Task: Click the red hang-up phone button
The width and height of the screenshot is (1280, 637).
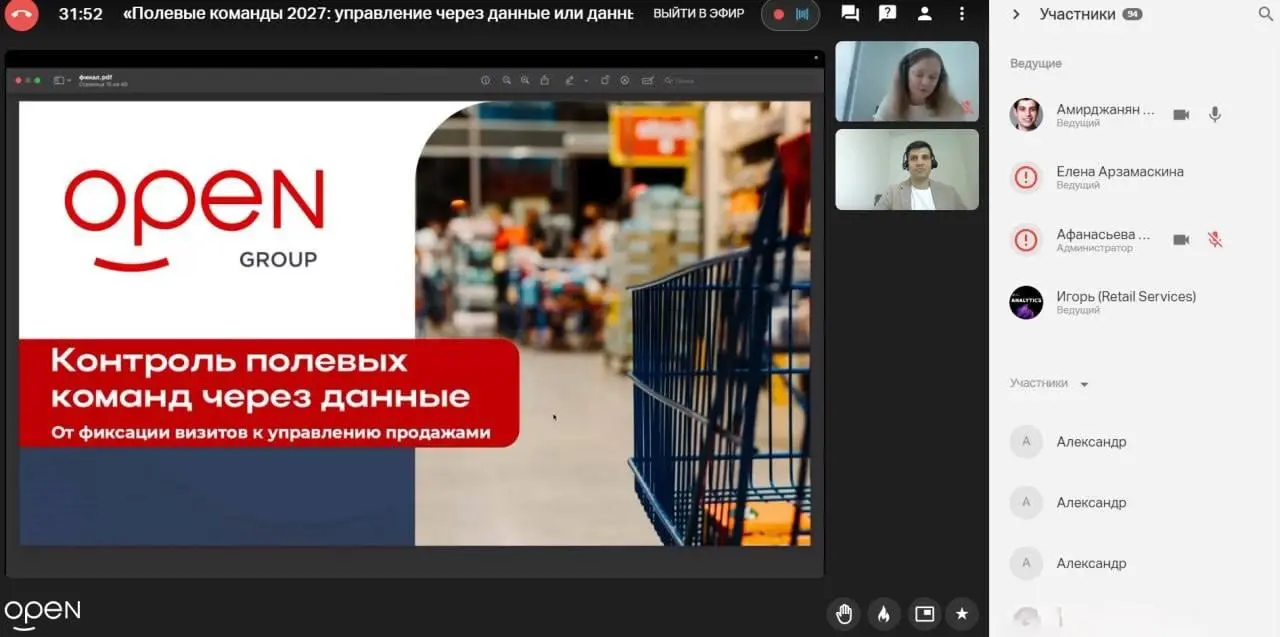Action: tap(20, 14)
